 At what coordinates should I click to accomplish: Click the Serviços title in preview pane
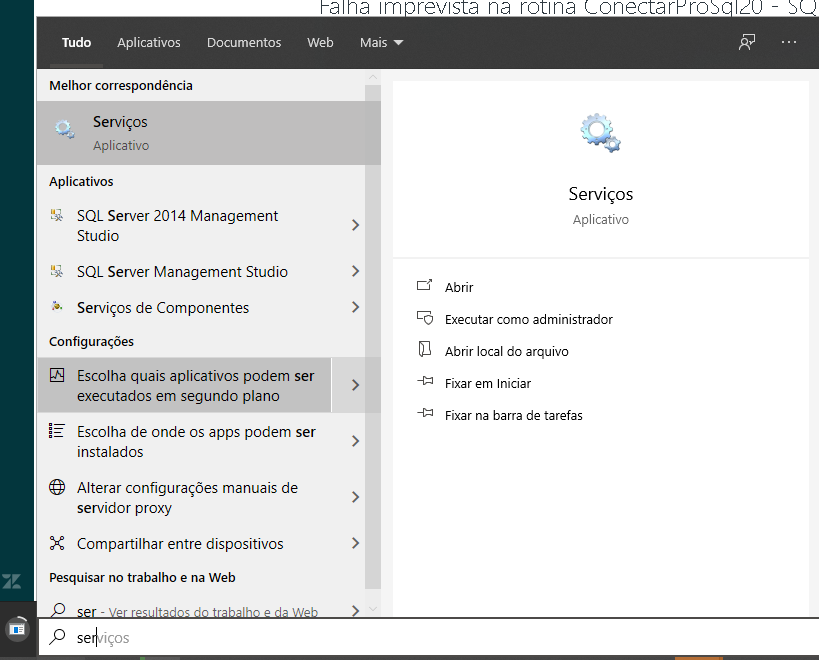[x=601, y=194]
